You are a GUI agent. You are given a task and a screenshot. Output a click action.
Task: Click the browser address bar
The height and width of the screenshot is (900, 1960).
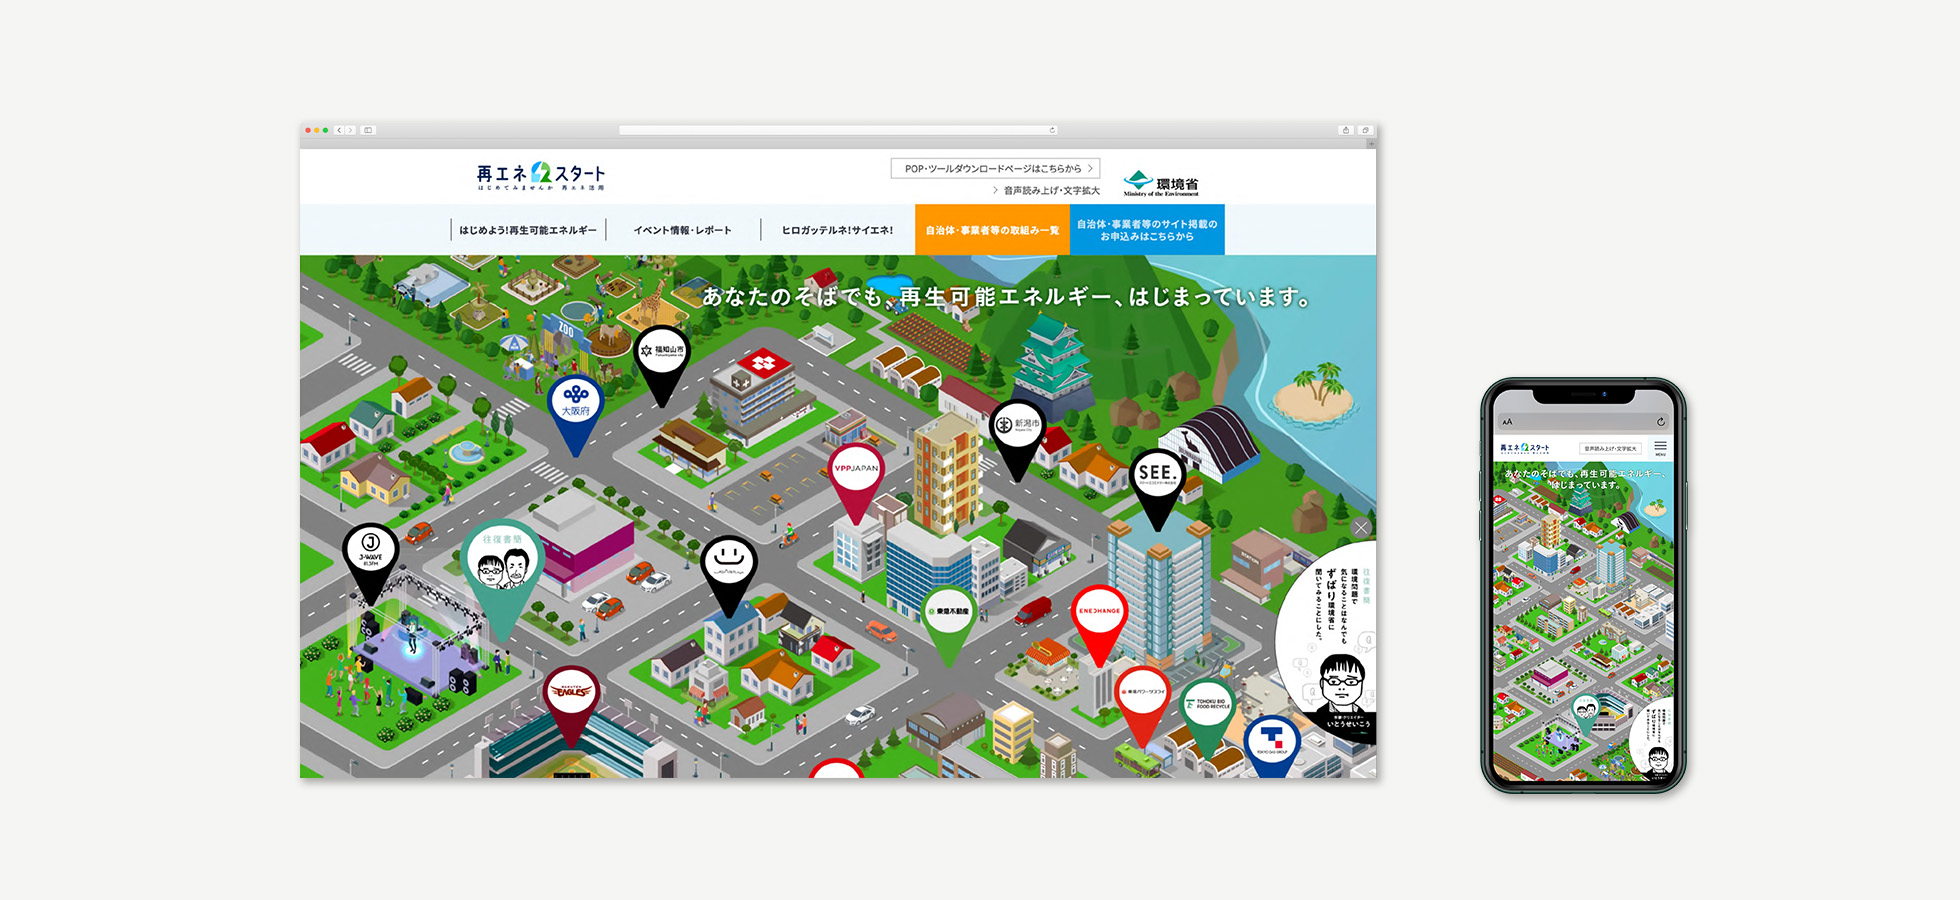(x=838, y=130)
